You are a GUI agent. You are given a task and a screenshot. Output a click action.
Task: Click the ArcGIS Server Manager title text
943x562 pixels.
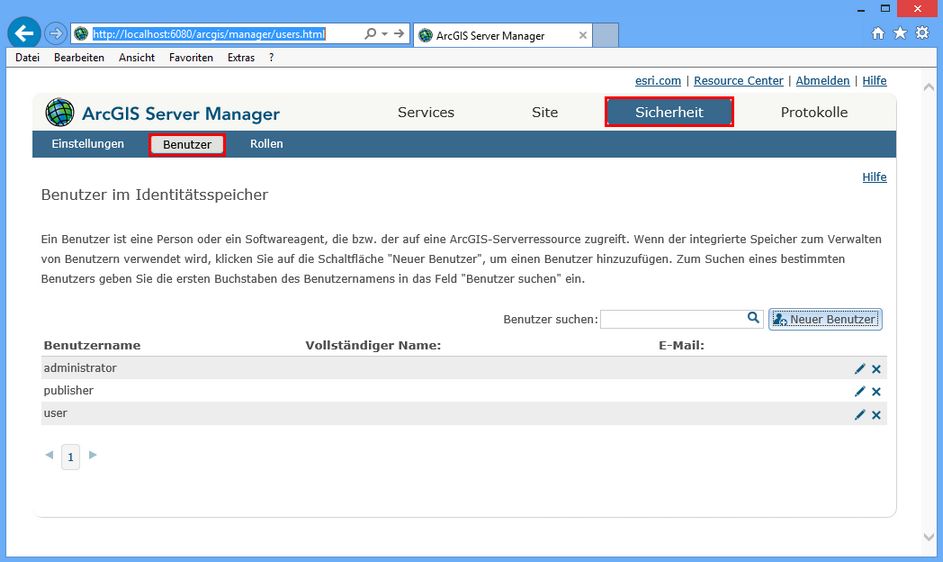pos(180,114)
